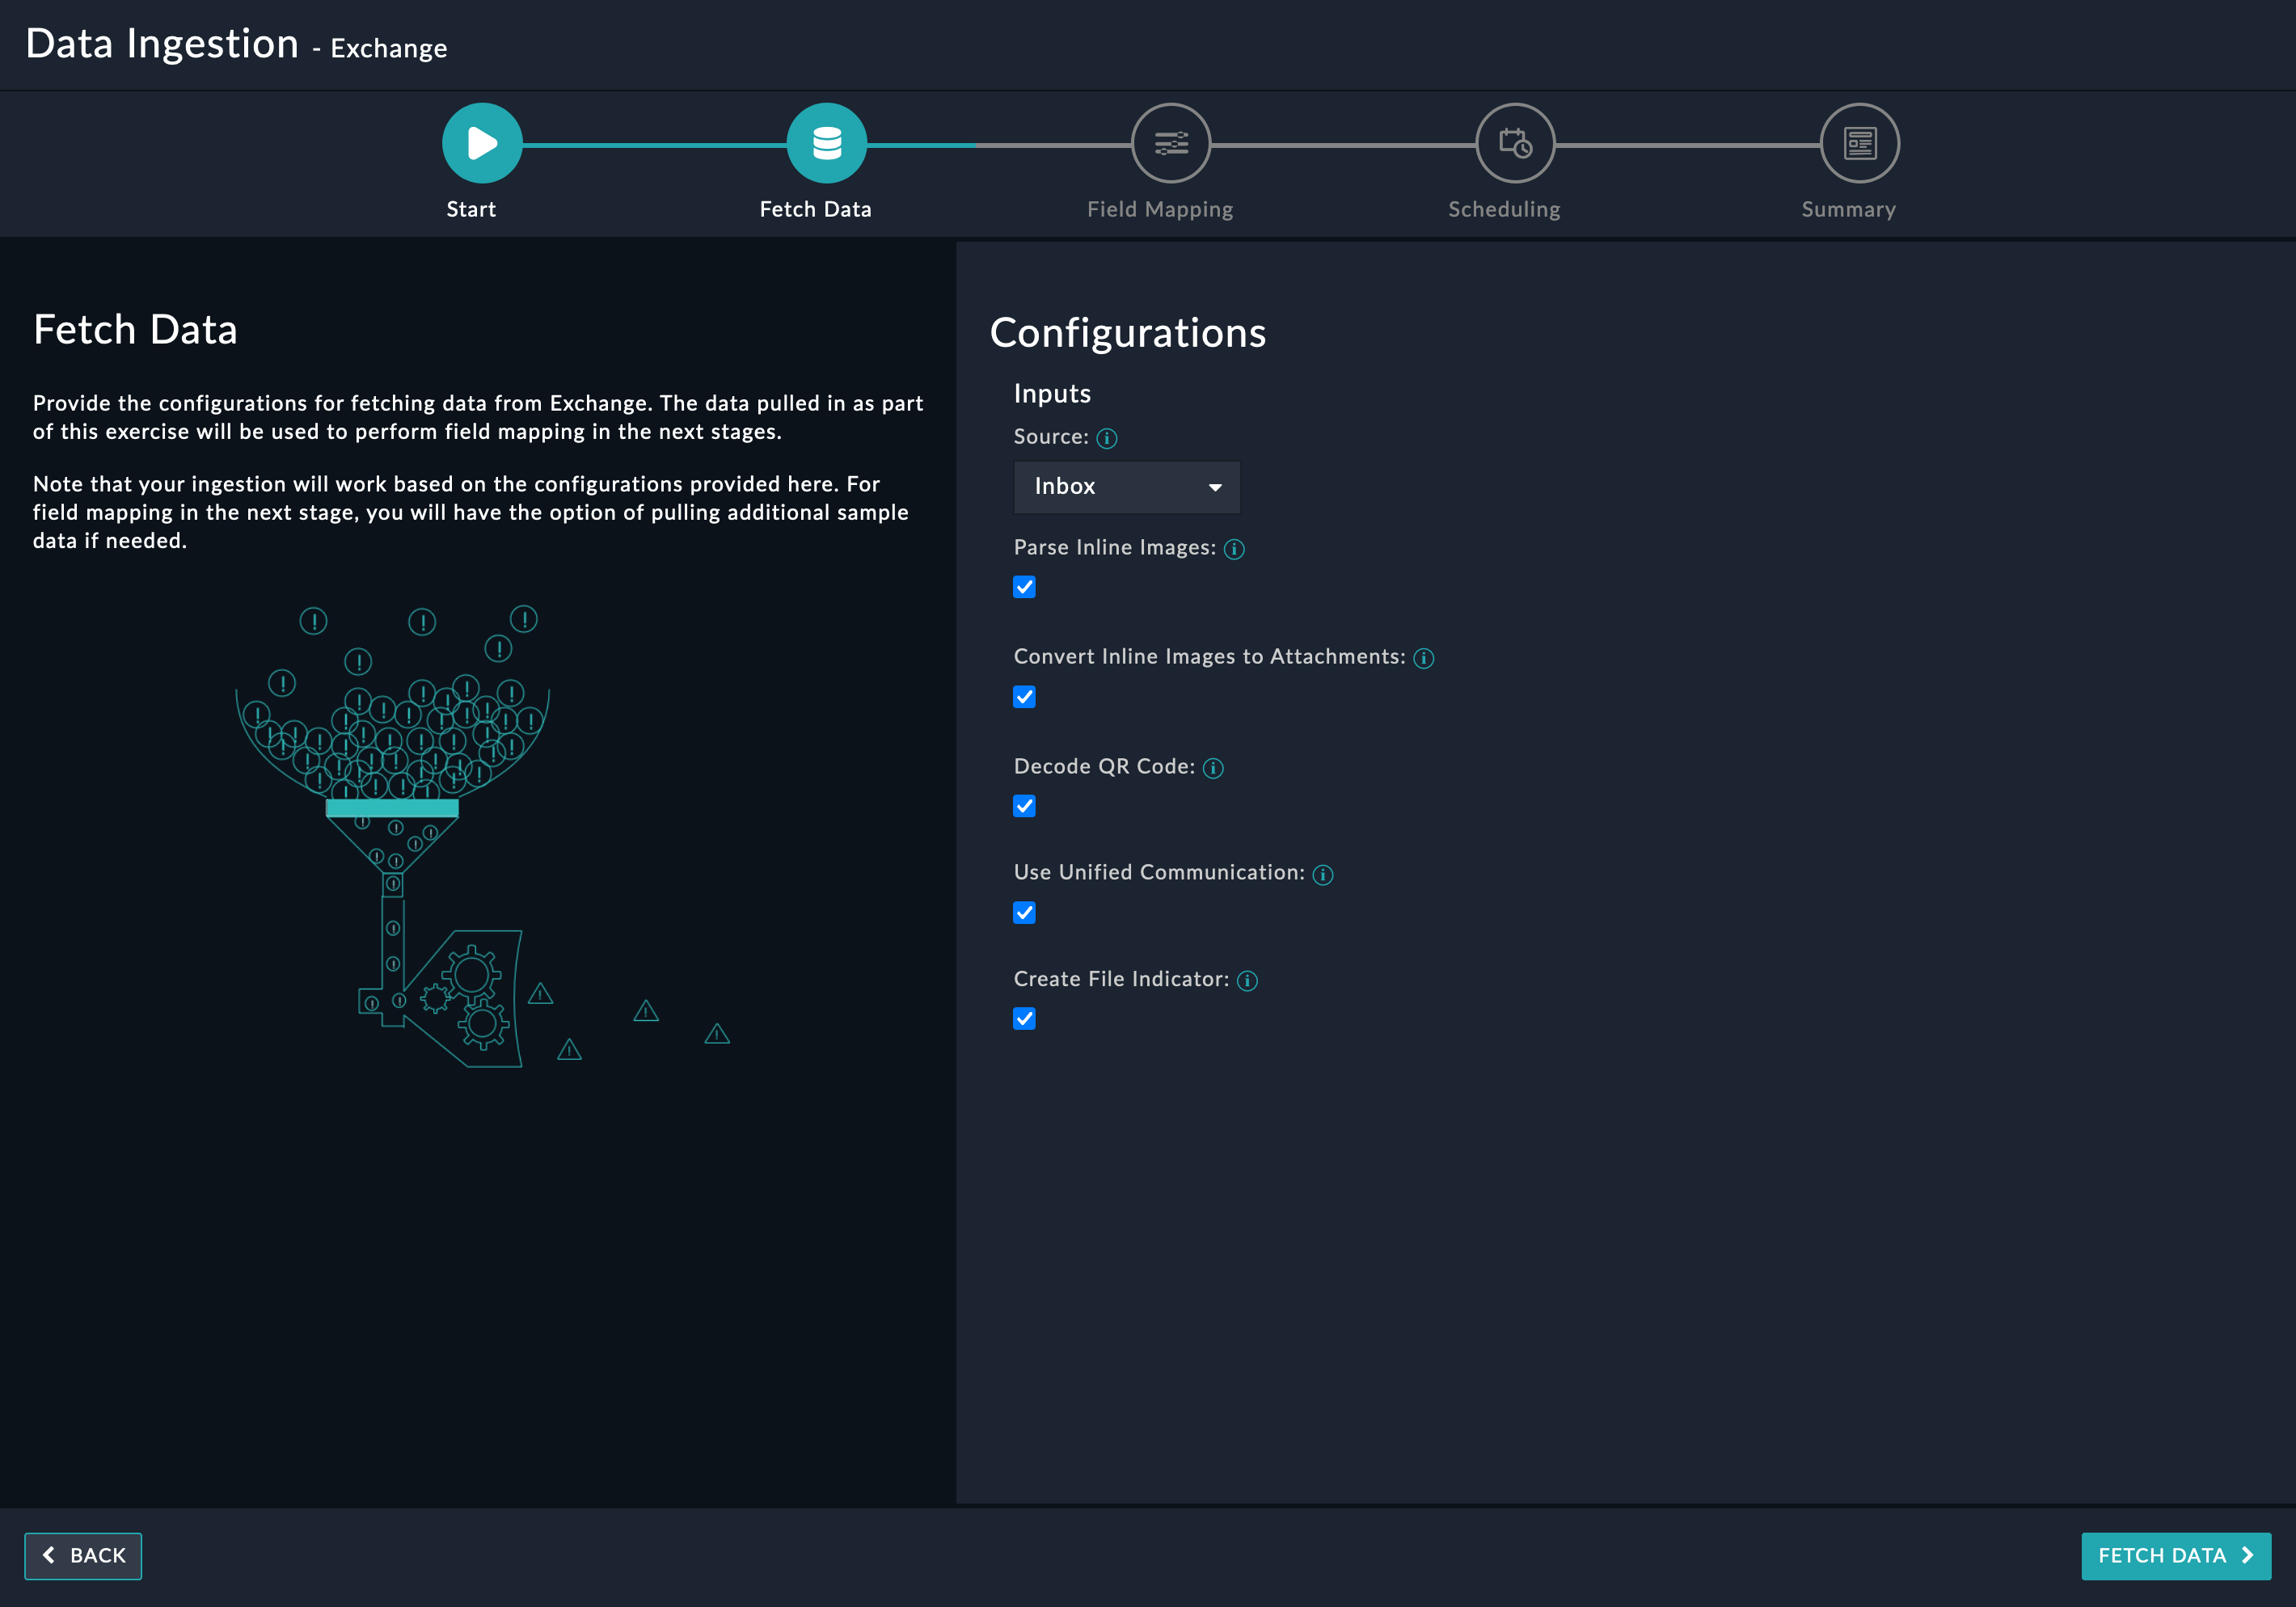Screen dimensions: 2296x1607
Task: Click the Summary document step icon
Action: click(x=1859, y=143)
